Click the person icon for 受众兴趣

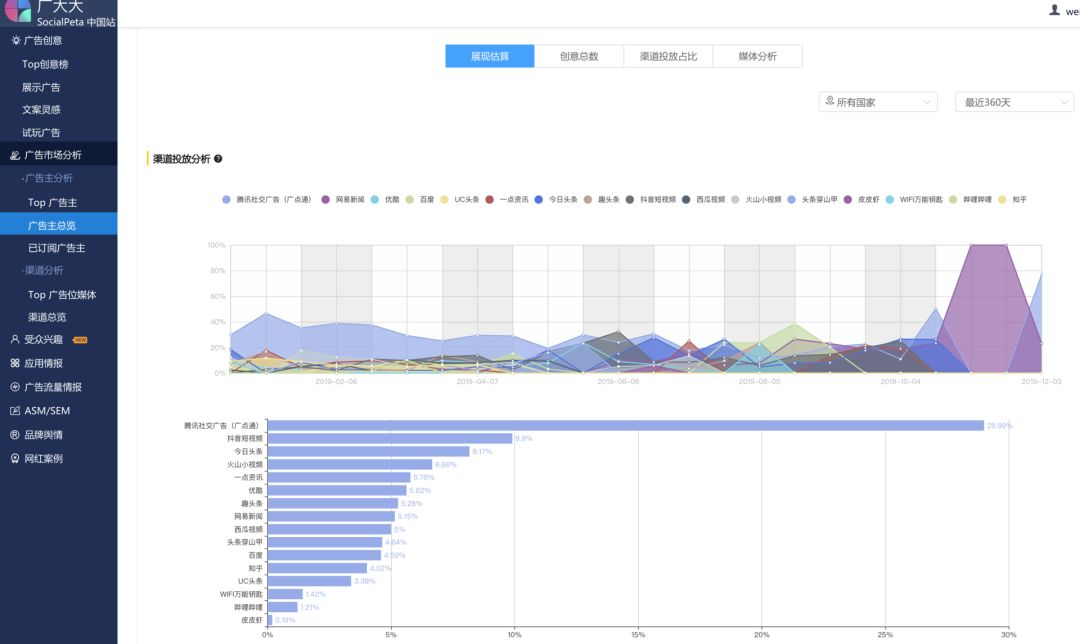tap(15, 340)
